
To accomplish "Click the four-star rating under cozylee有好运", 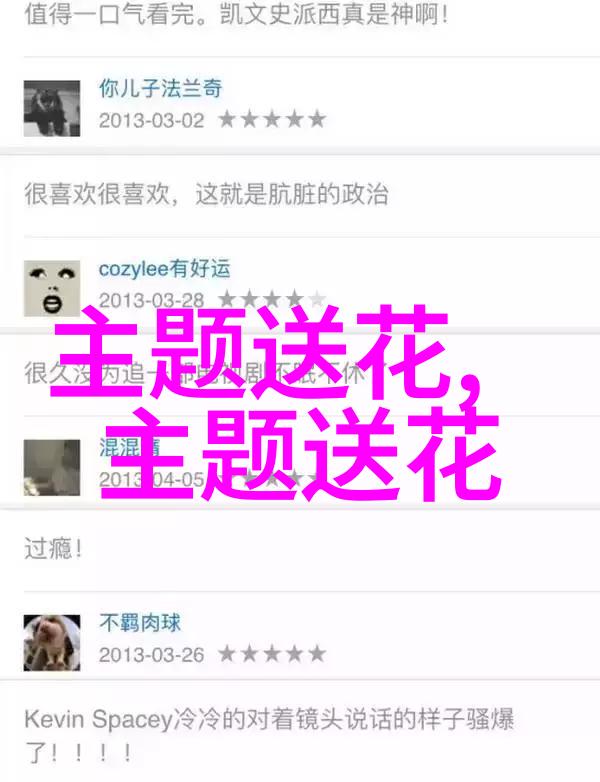I will [272, 300].
